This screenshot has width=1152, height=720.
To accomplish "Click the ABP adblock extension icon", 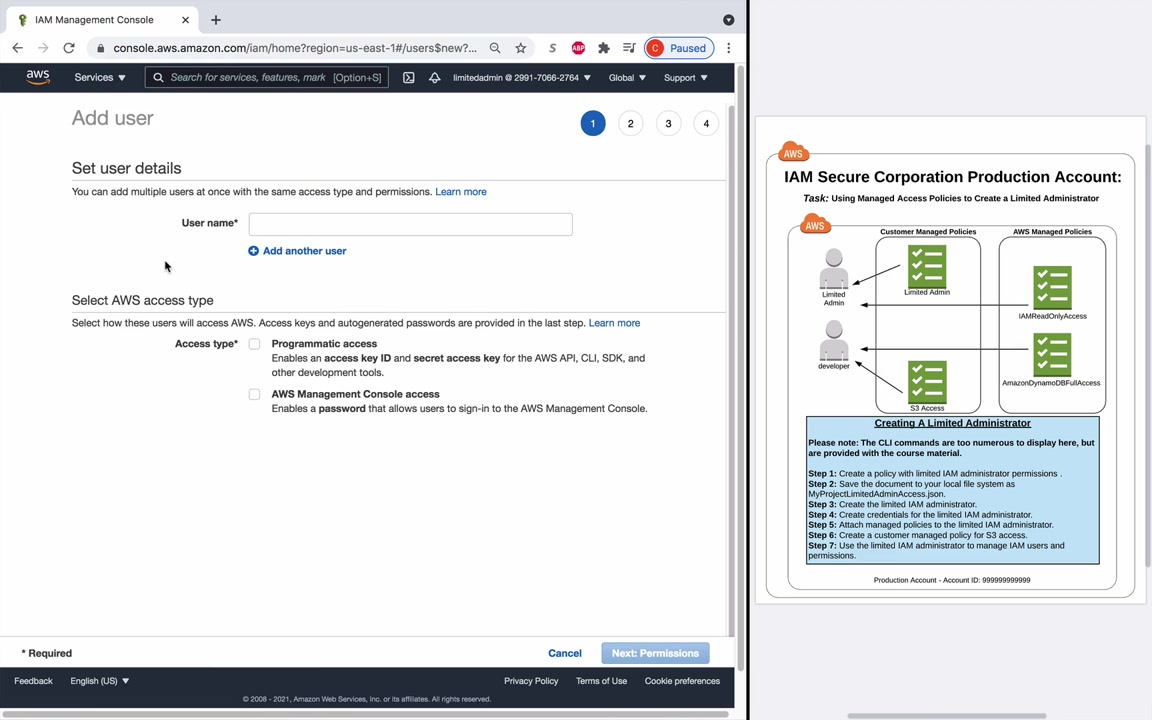I will [578, 48].
